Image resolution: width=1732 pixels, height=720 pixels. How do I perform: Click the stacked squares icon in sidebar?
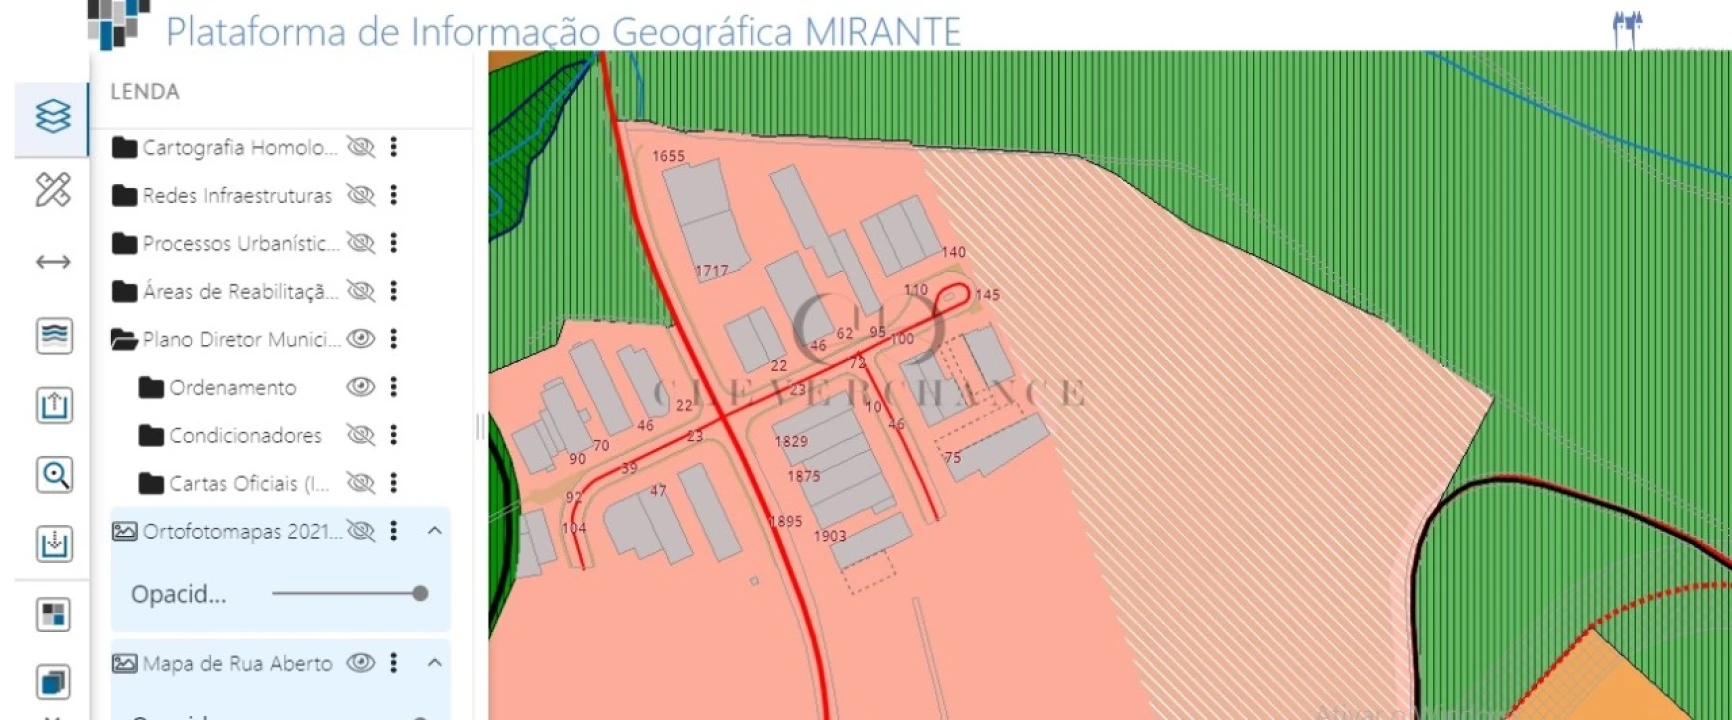coord(54,683)
